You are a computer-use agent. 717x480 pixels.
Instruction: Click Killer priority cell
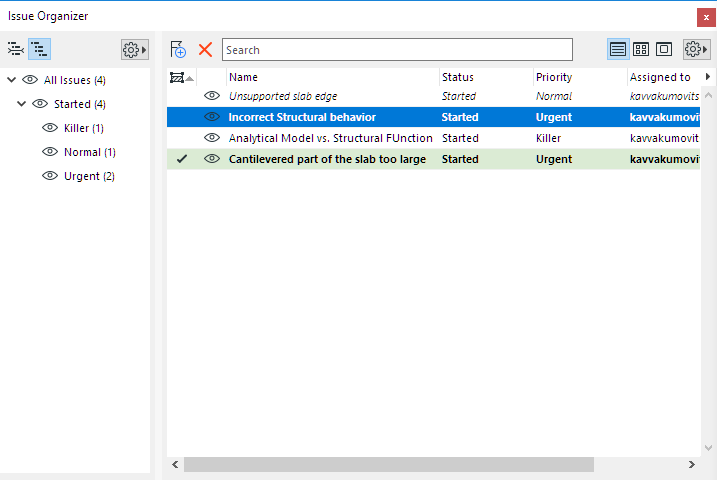(548, 139)
